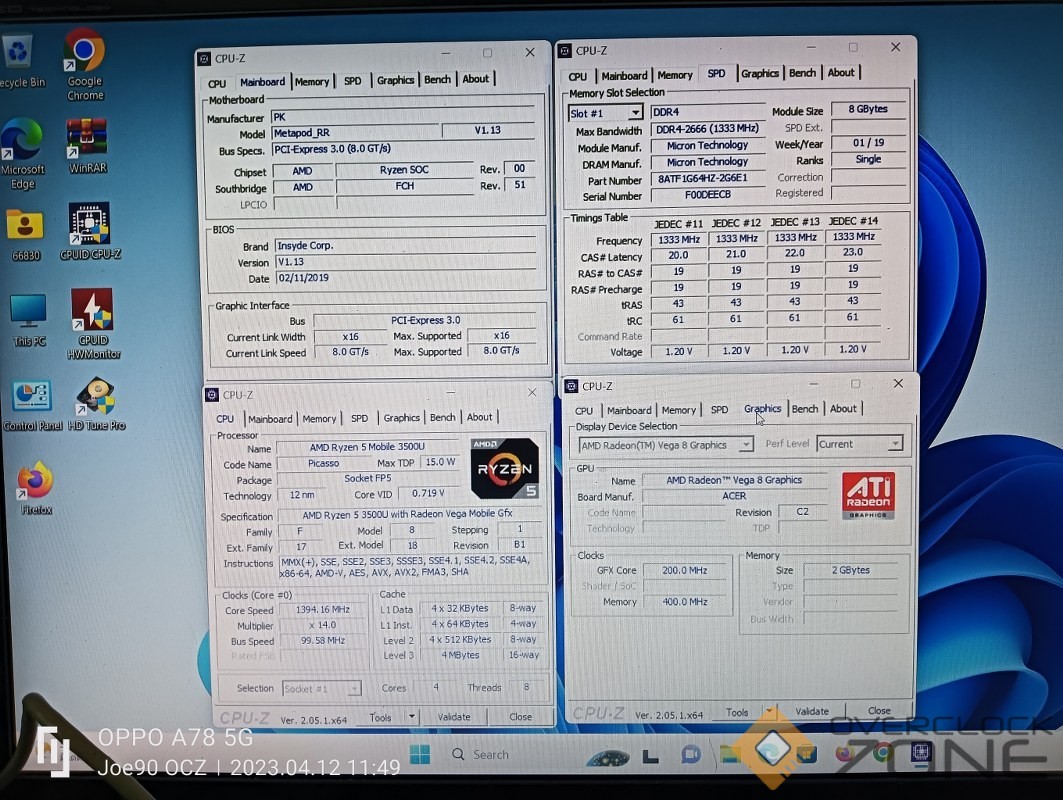Click the title bar app icon of the Motherboard CPU-Z window
This screenshot has height=800, width=1063.
click(x=204, y=59)
